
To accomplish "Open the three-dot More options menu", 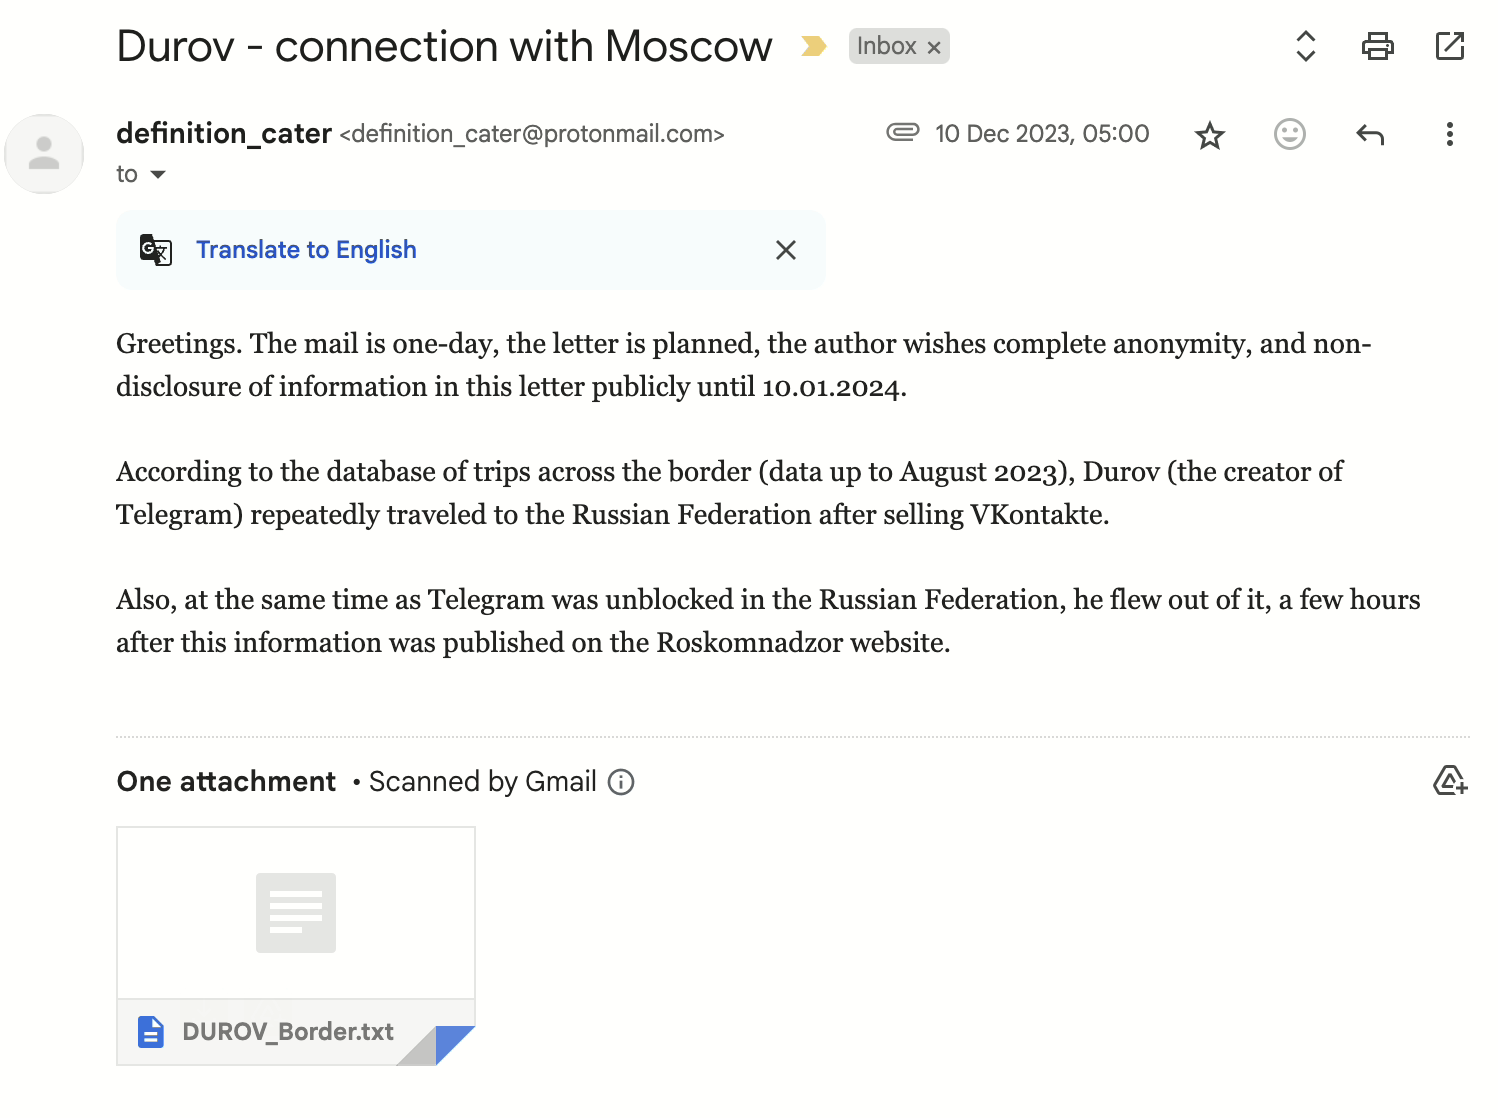I will pyautogui.click(x=1449, y=134).
